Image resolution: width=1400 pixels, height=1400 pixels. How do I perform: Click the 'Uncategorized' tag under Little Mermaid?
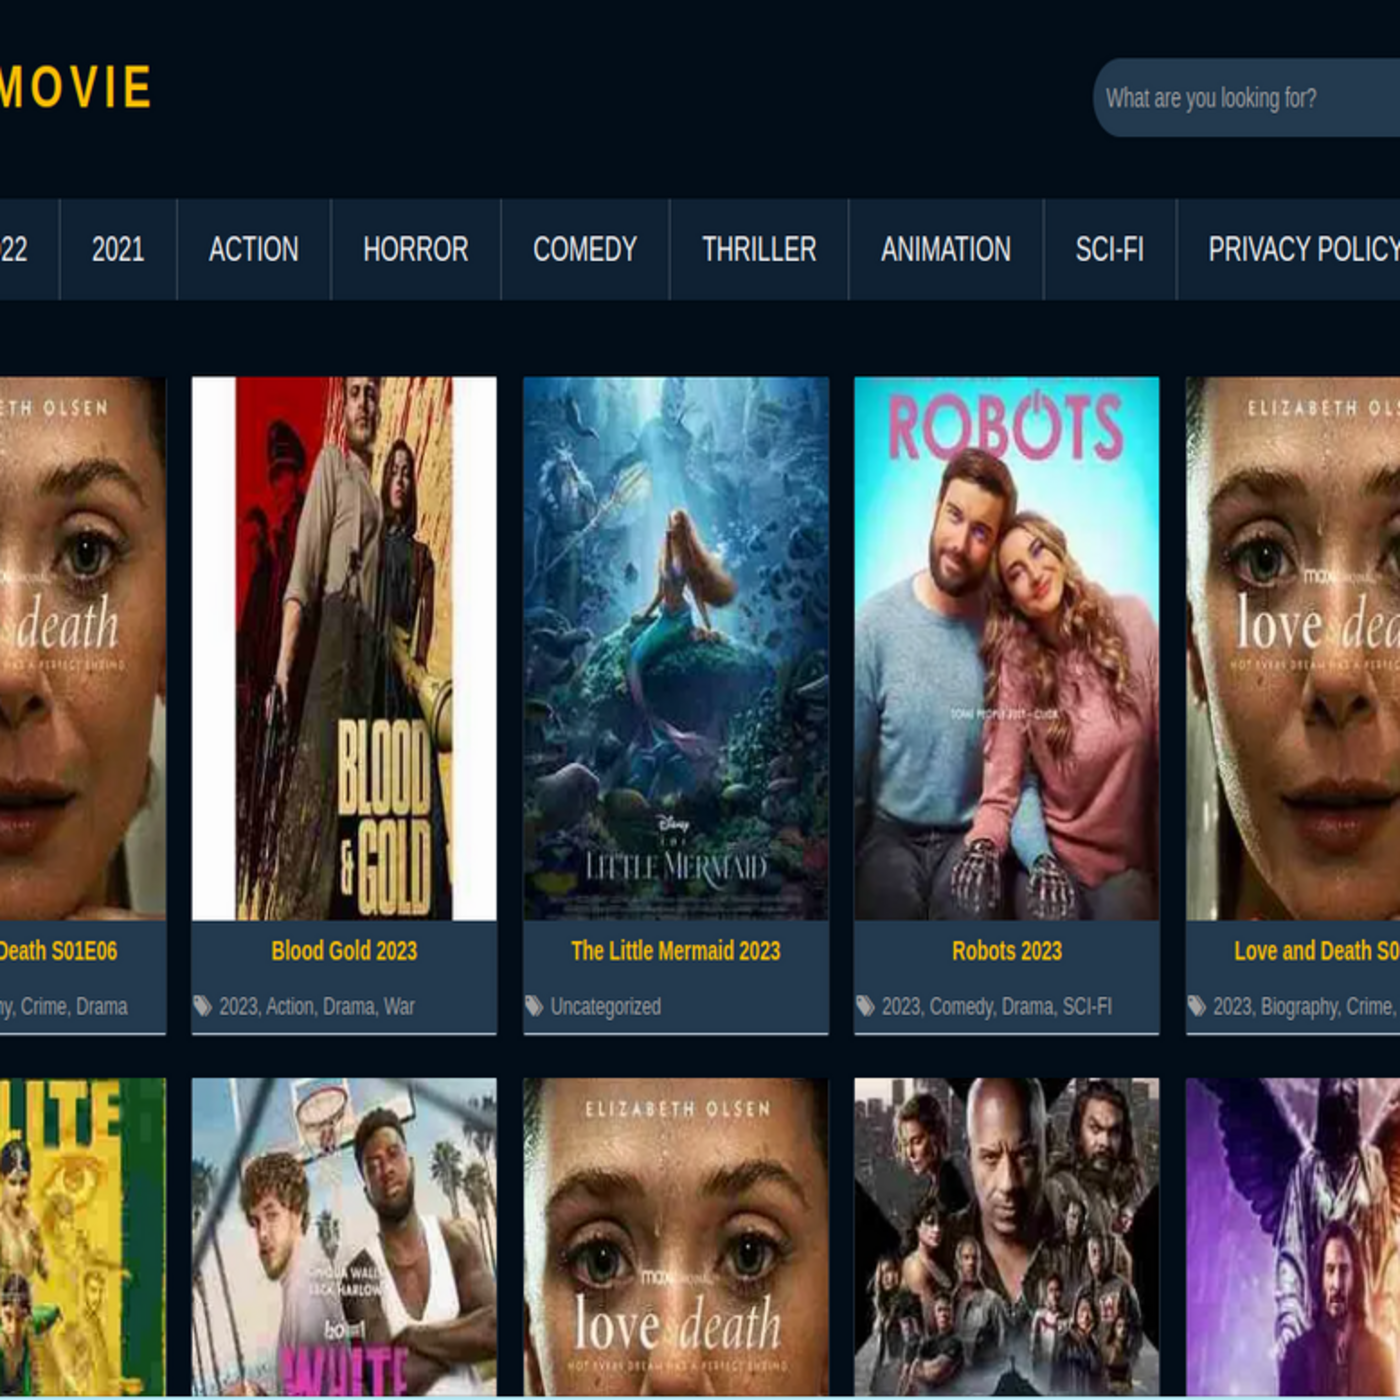point(606,1006)
